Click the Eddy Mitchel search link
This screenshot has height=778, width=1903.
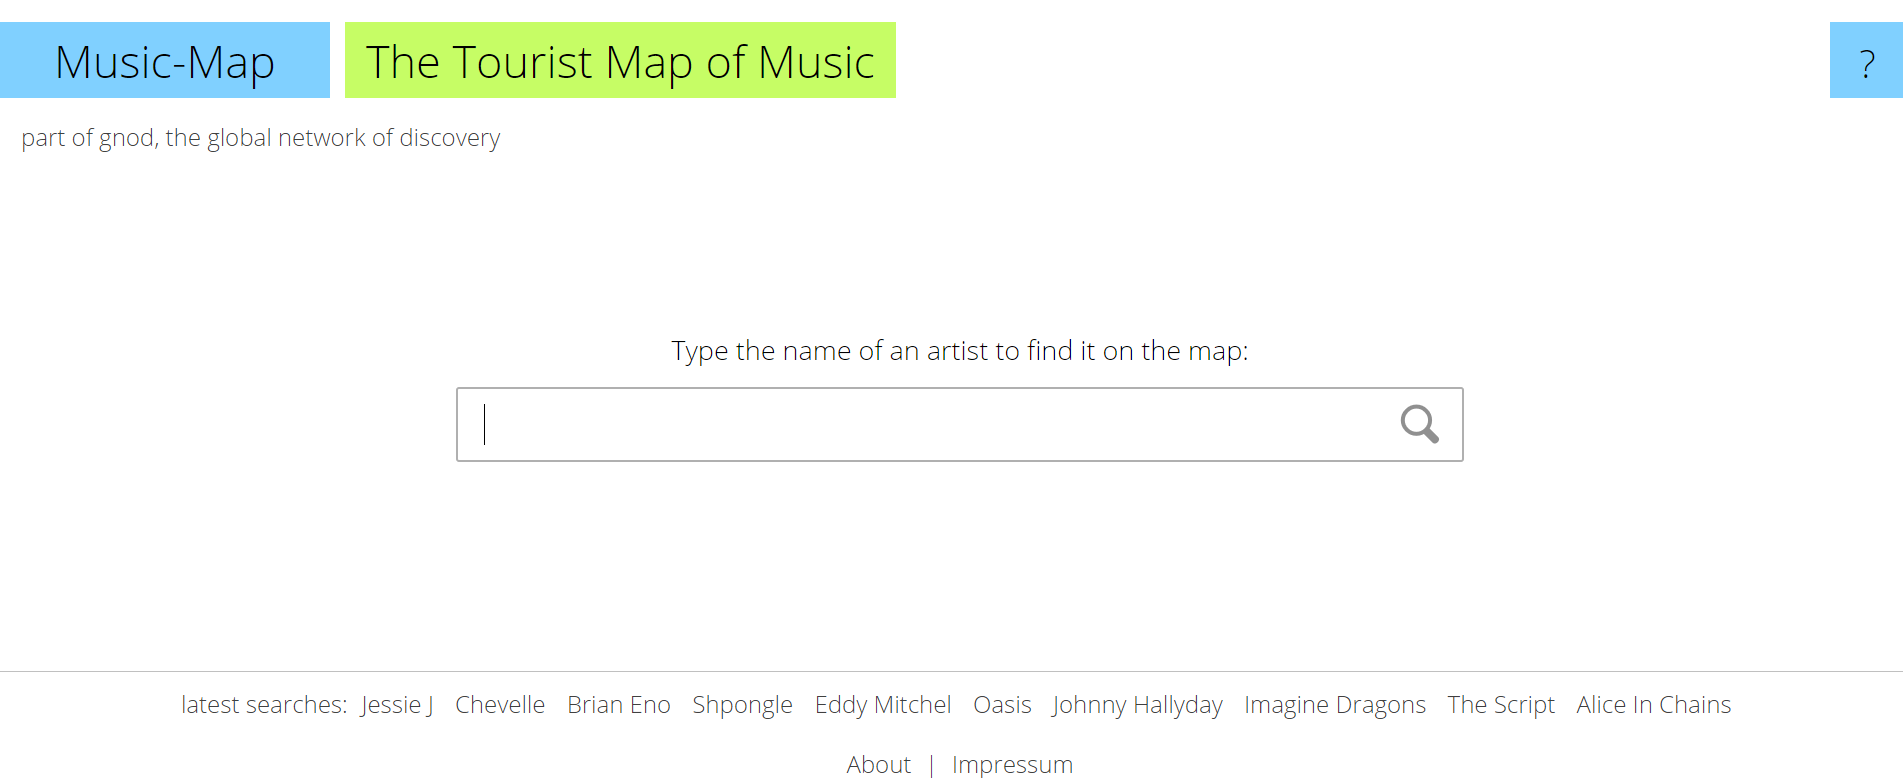coord(882,705)
